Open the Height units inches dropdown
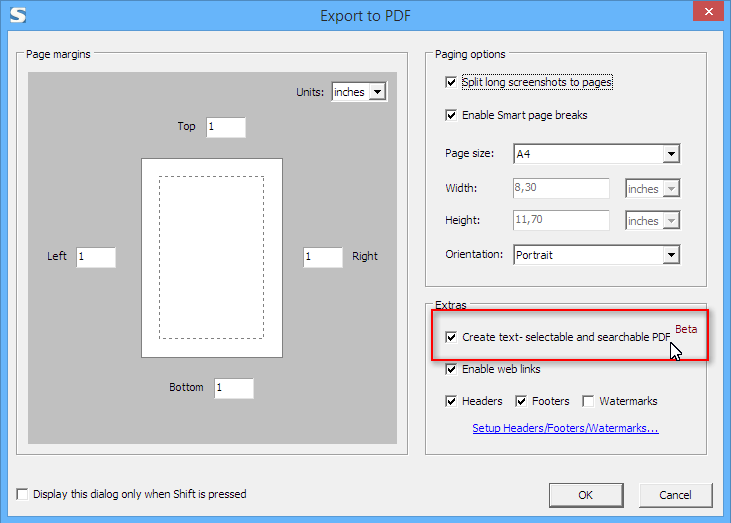Image resolution: width=731 pixels, height=523 pixels. 652,221
